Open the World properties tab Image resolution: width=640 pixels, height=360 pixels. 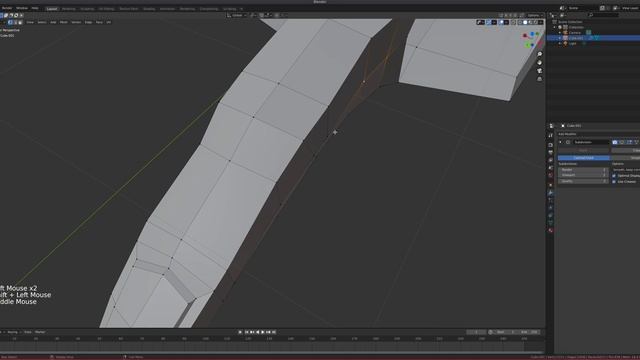550,175
